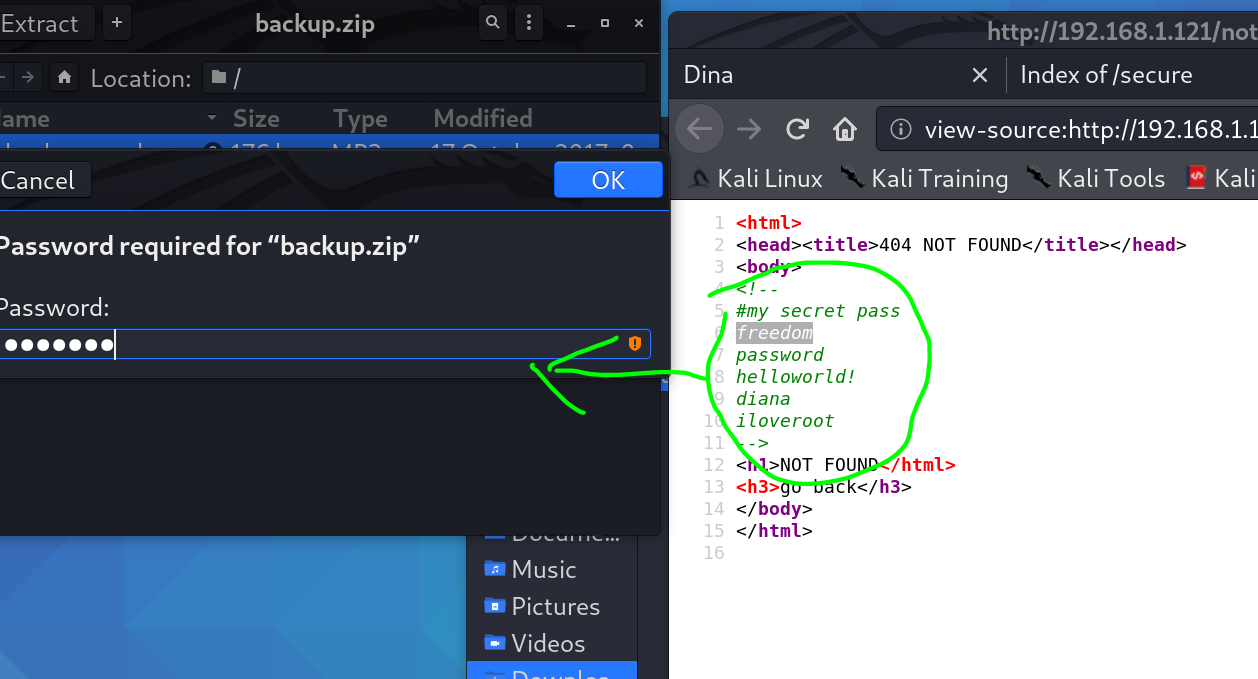
Task: Click in the Password input field
Action: click(320, 344)
